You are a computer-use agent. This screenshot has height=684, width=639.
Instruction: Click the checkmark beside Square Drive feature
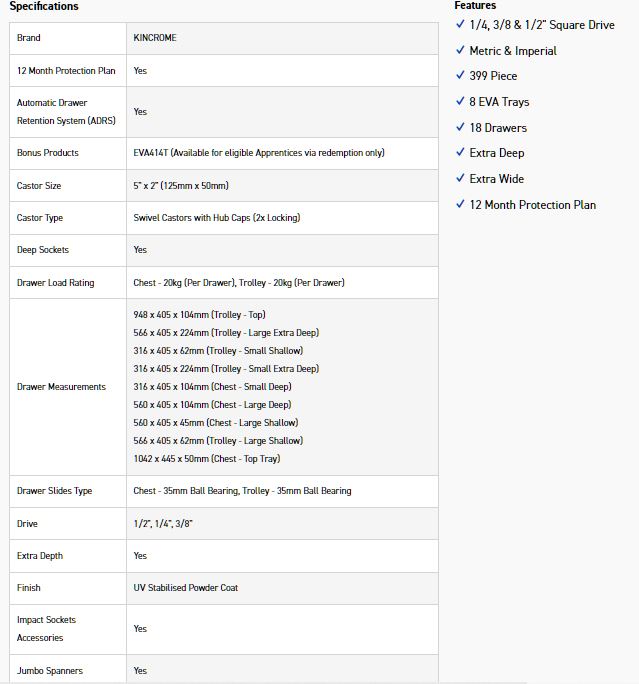click(x=460, y=25)
